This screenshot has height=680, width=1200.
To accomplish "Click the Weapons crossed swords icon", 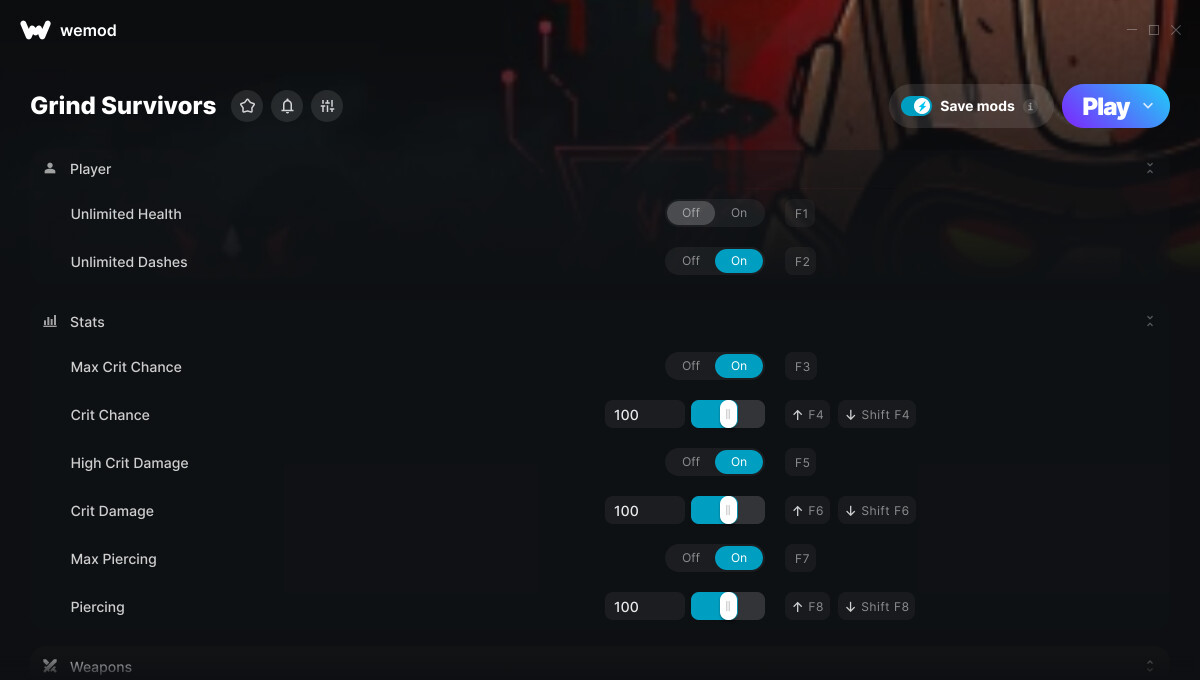I will tap(50, 666).
